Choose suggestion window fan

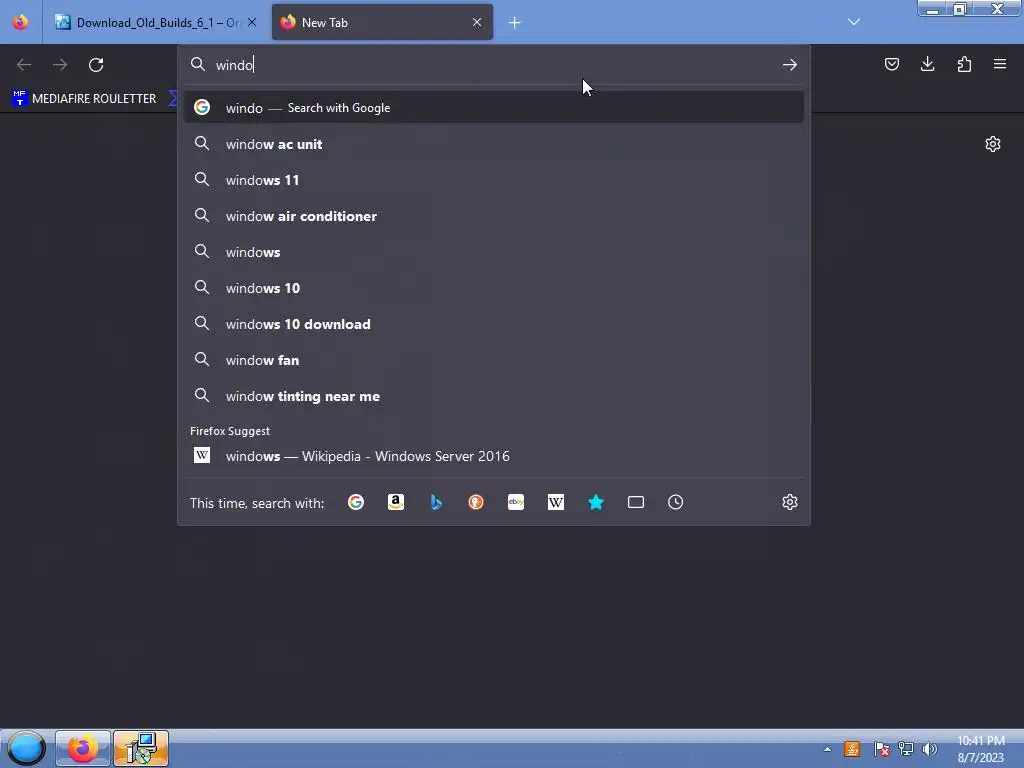tap(494, 360)
